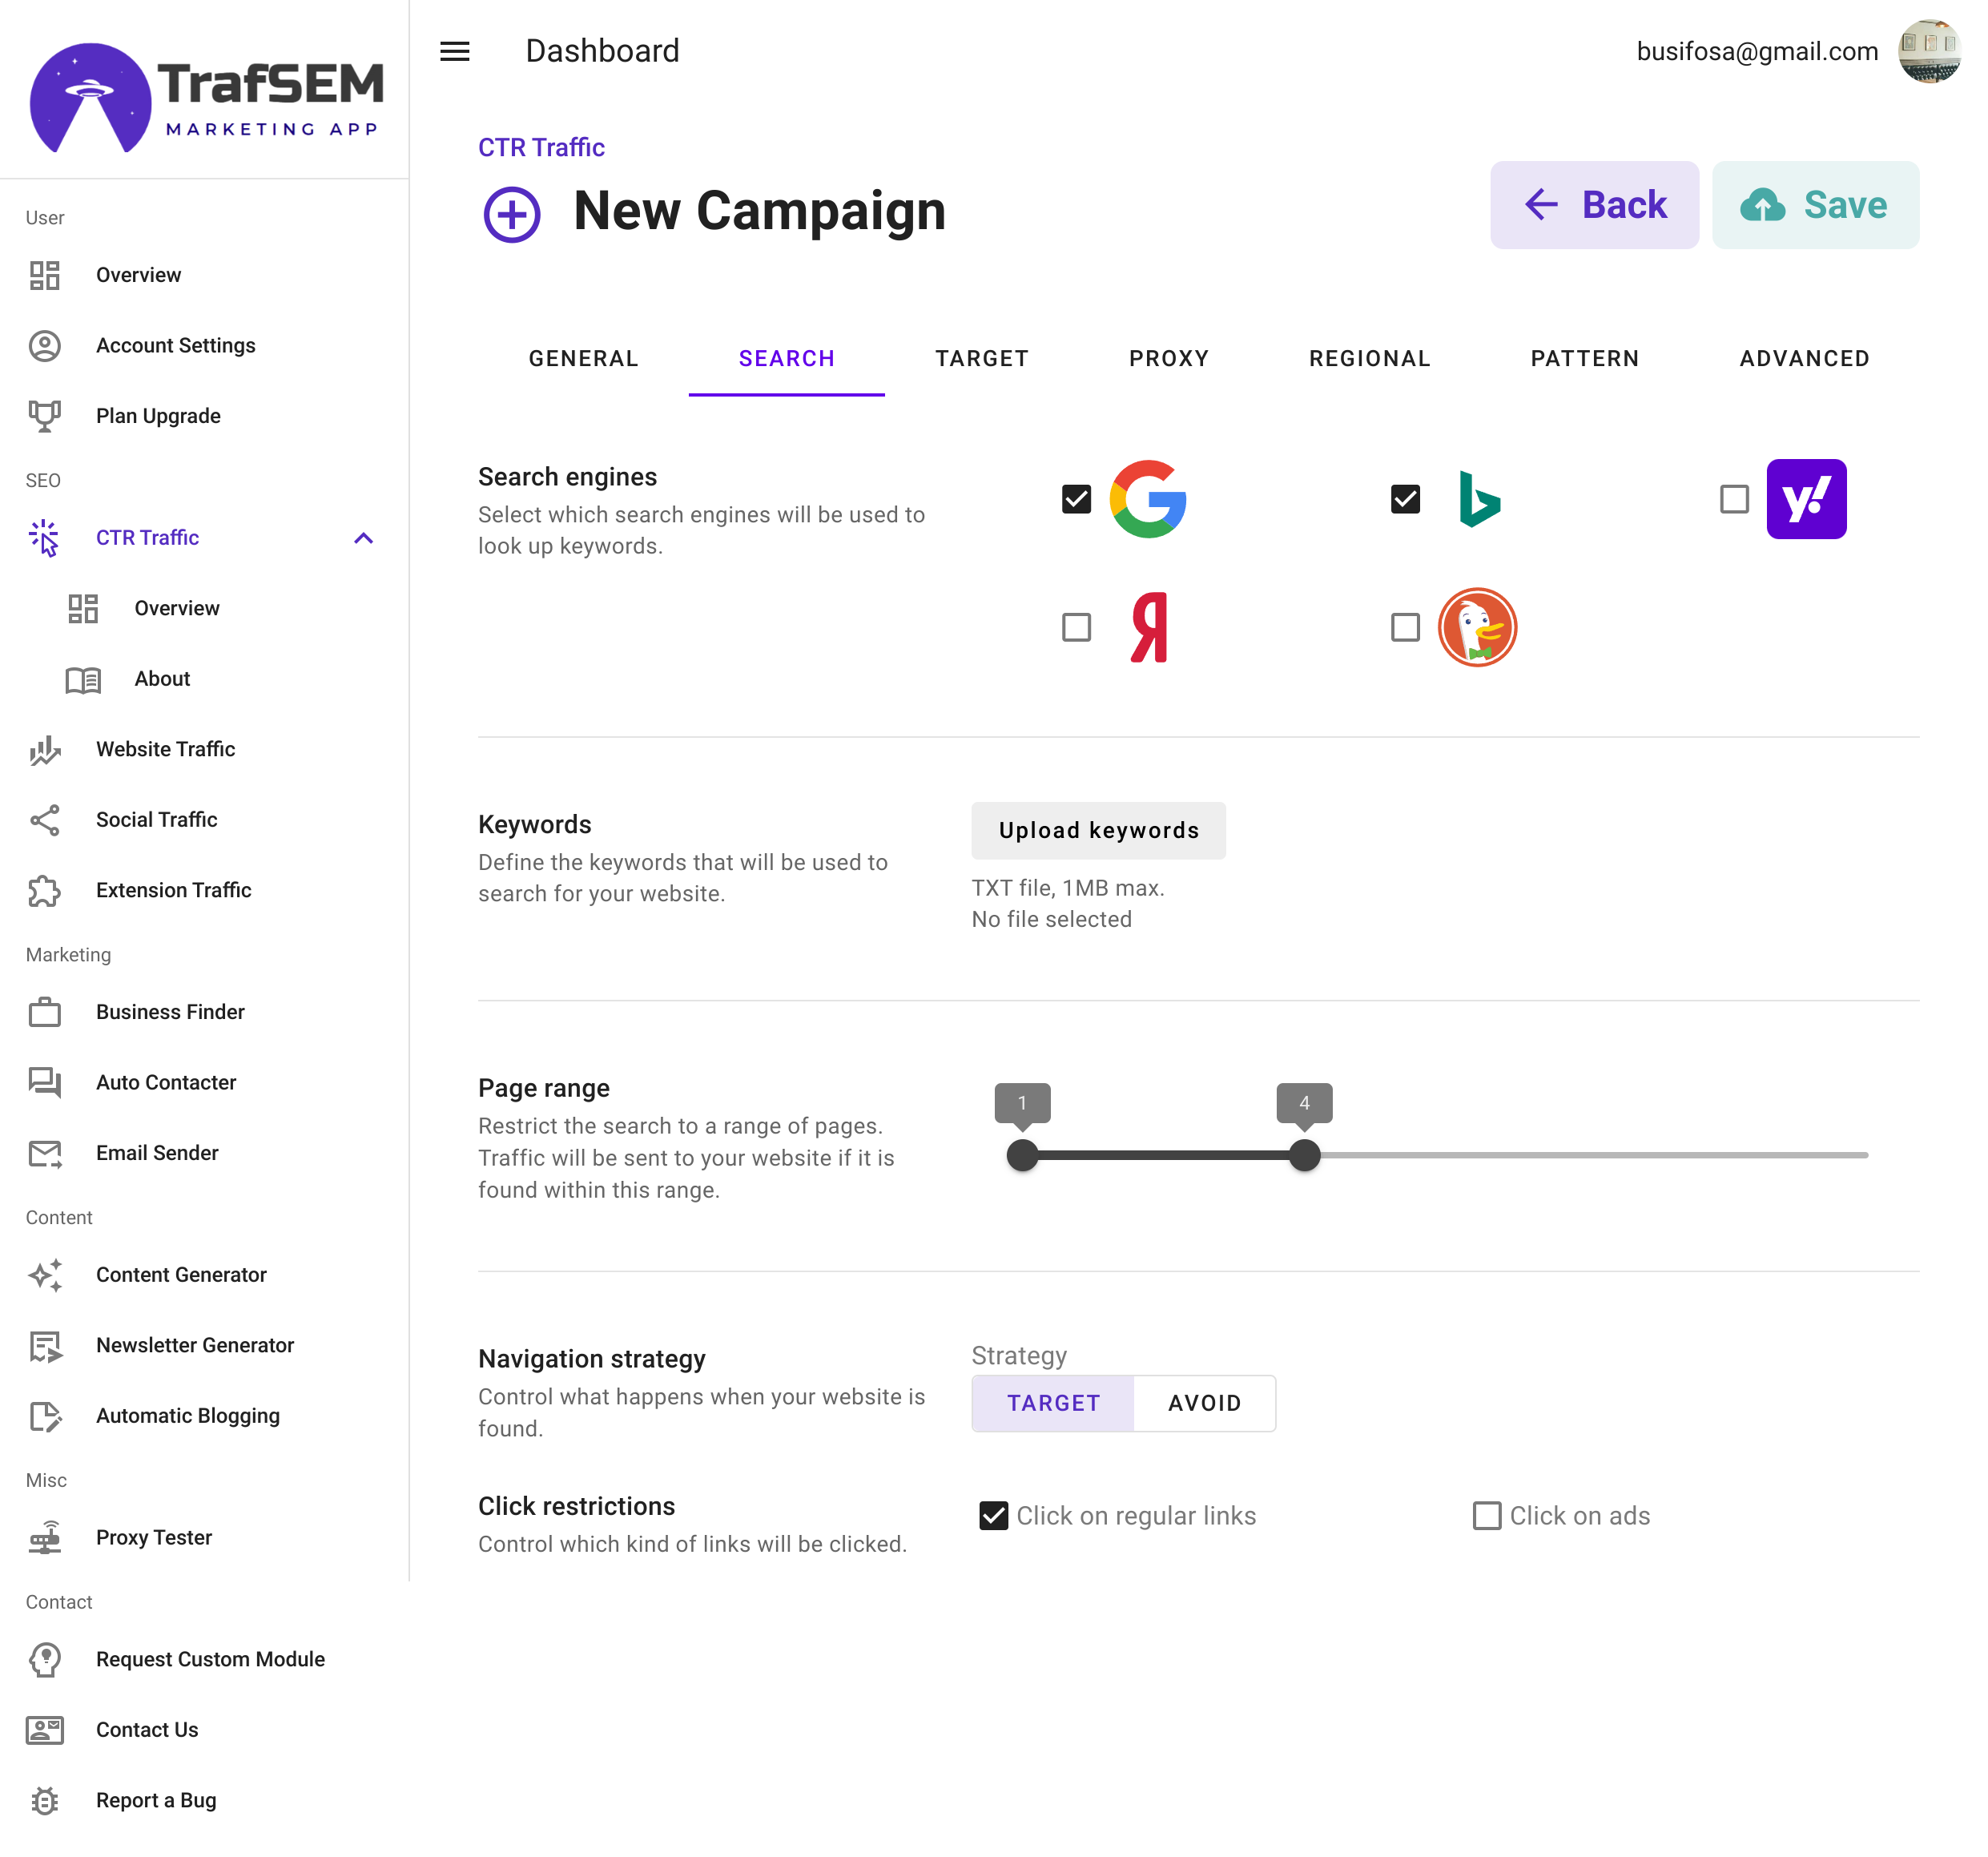This screenshot has width=1988, height=1857.
Task: Click the Back button
Action: click(1594, 205)
